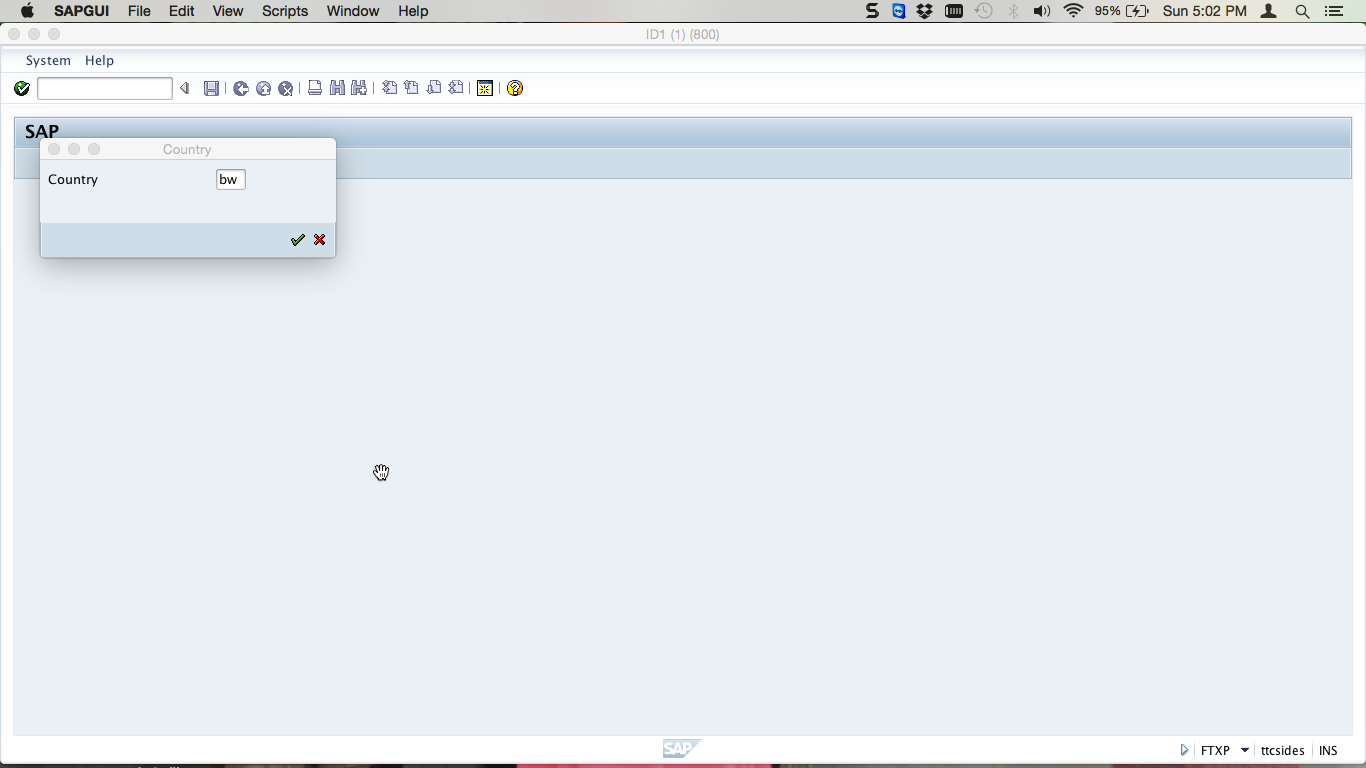1366x768 pixels.
Task: Click the FTXP transaction text in status bar
Action: (1215, 750)
